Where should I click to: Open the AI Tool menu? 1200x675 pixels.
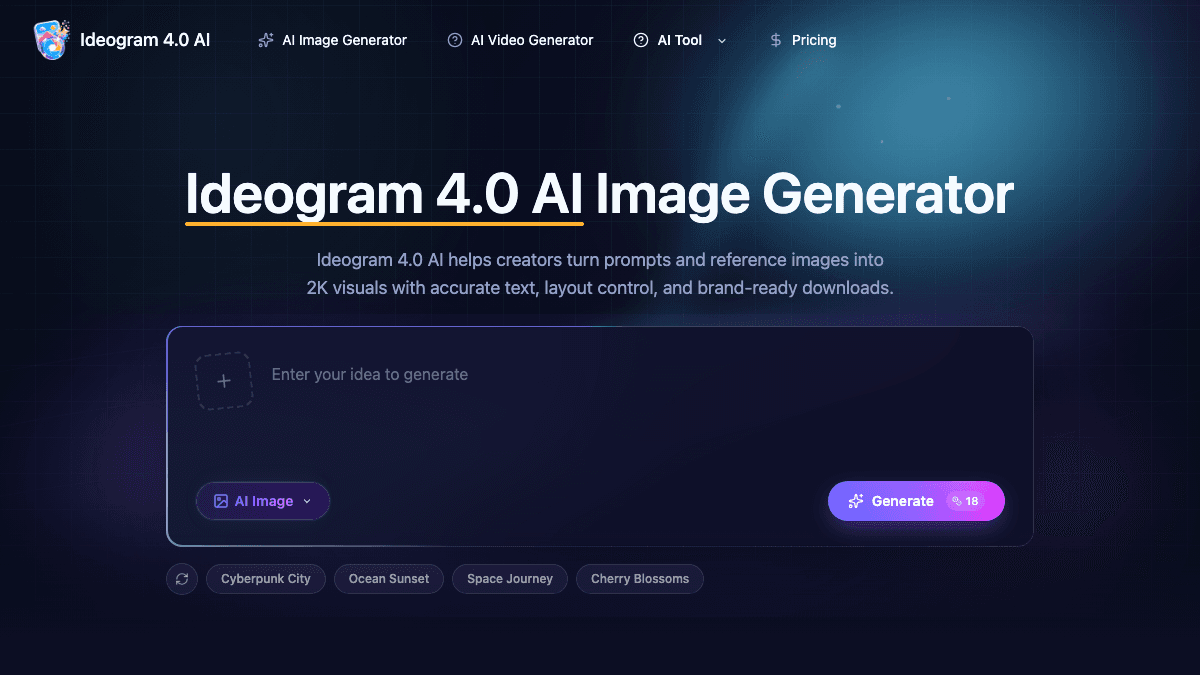(680, 41)
